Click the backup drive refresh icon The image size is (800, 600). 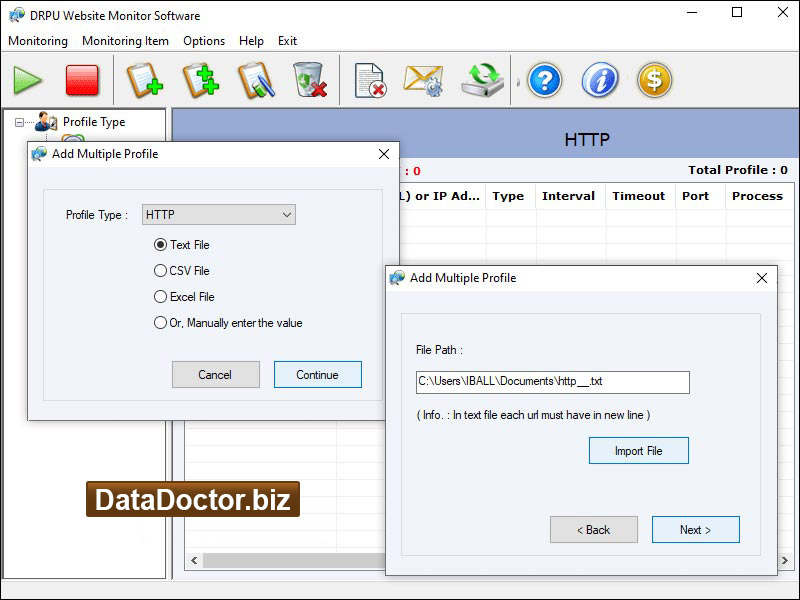click(483, 80)
